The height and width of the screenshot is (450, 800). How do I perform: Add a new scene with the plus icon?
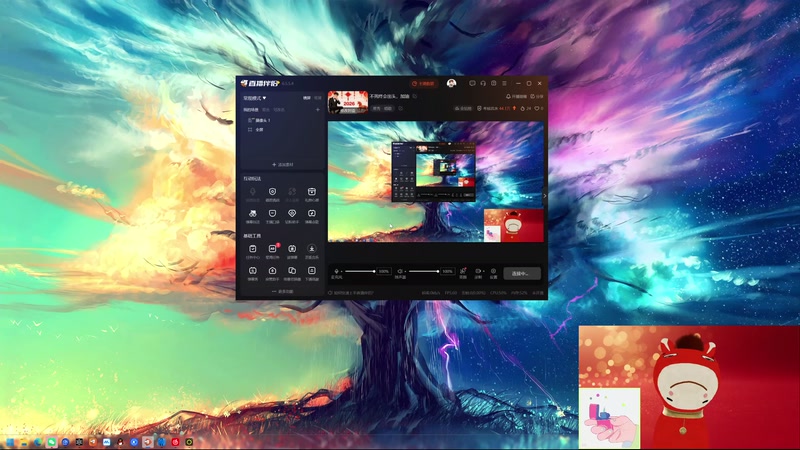317,110
